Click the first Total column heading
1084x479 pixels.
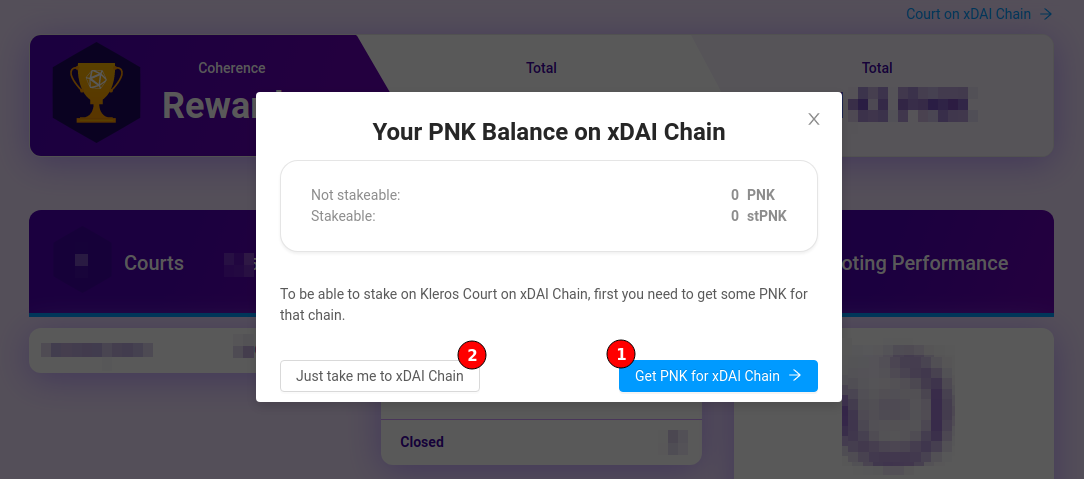click(x=541, y=68)
